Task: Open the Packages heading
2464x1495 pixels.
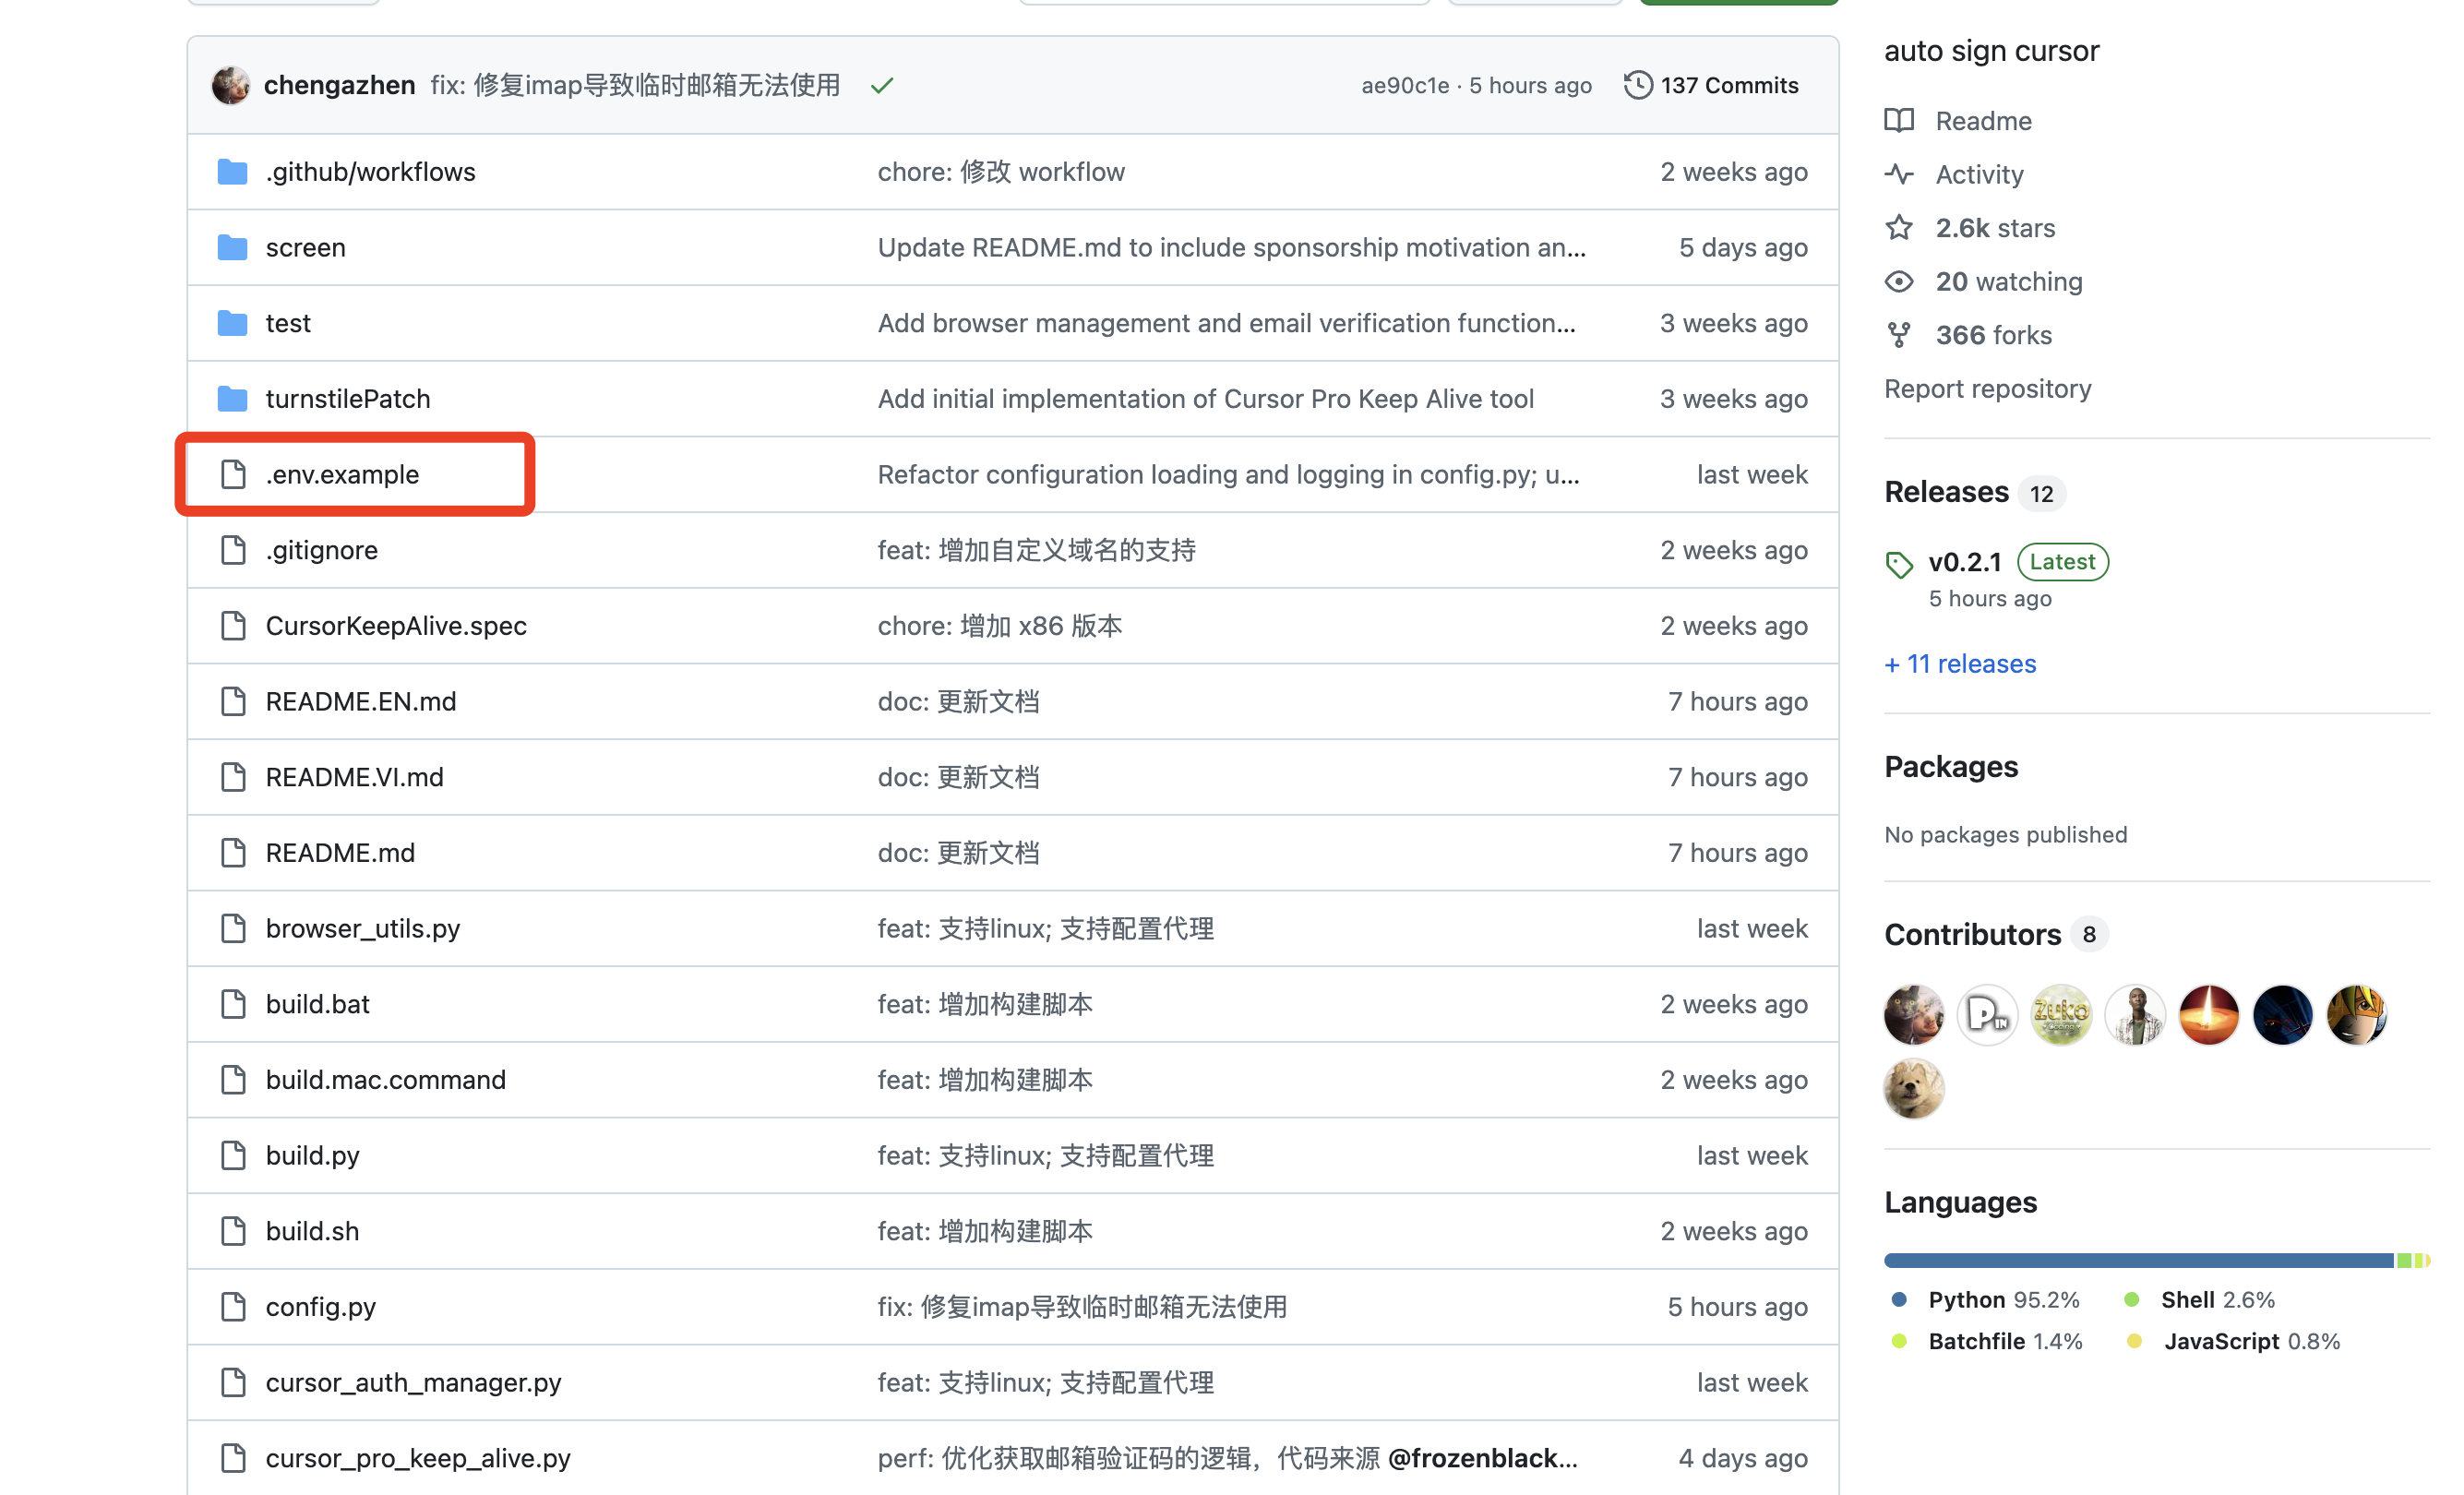Action: coord(1951,767)
